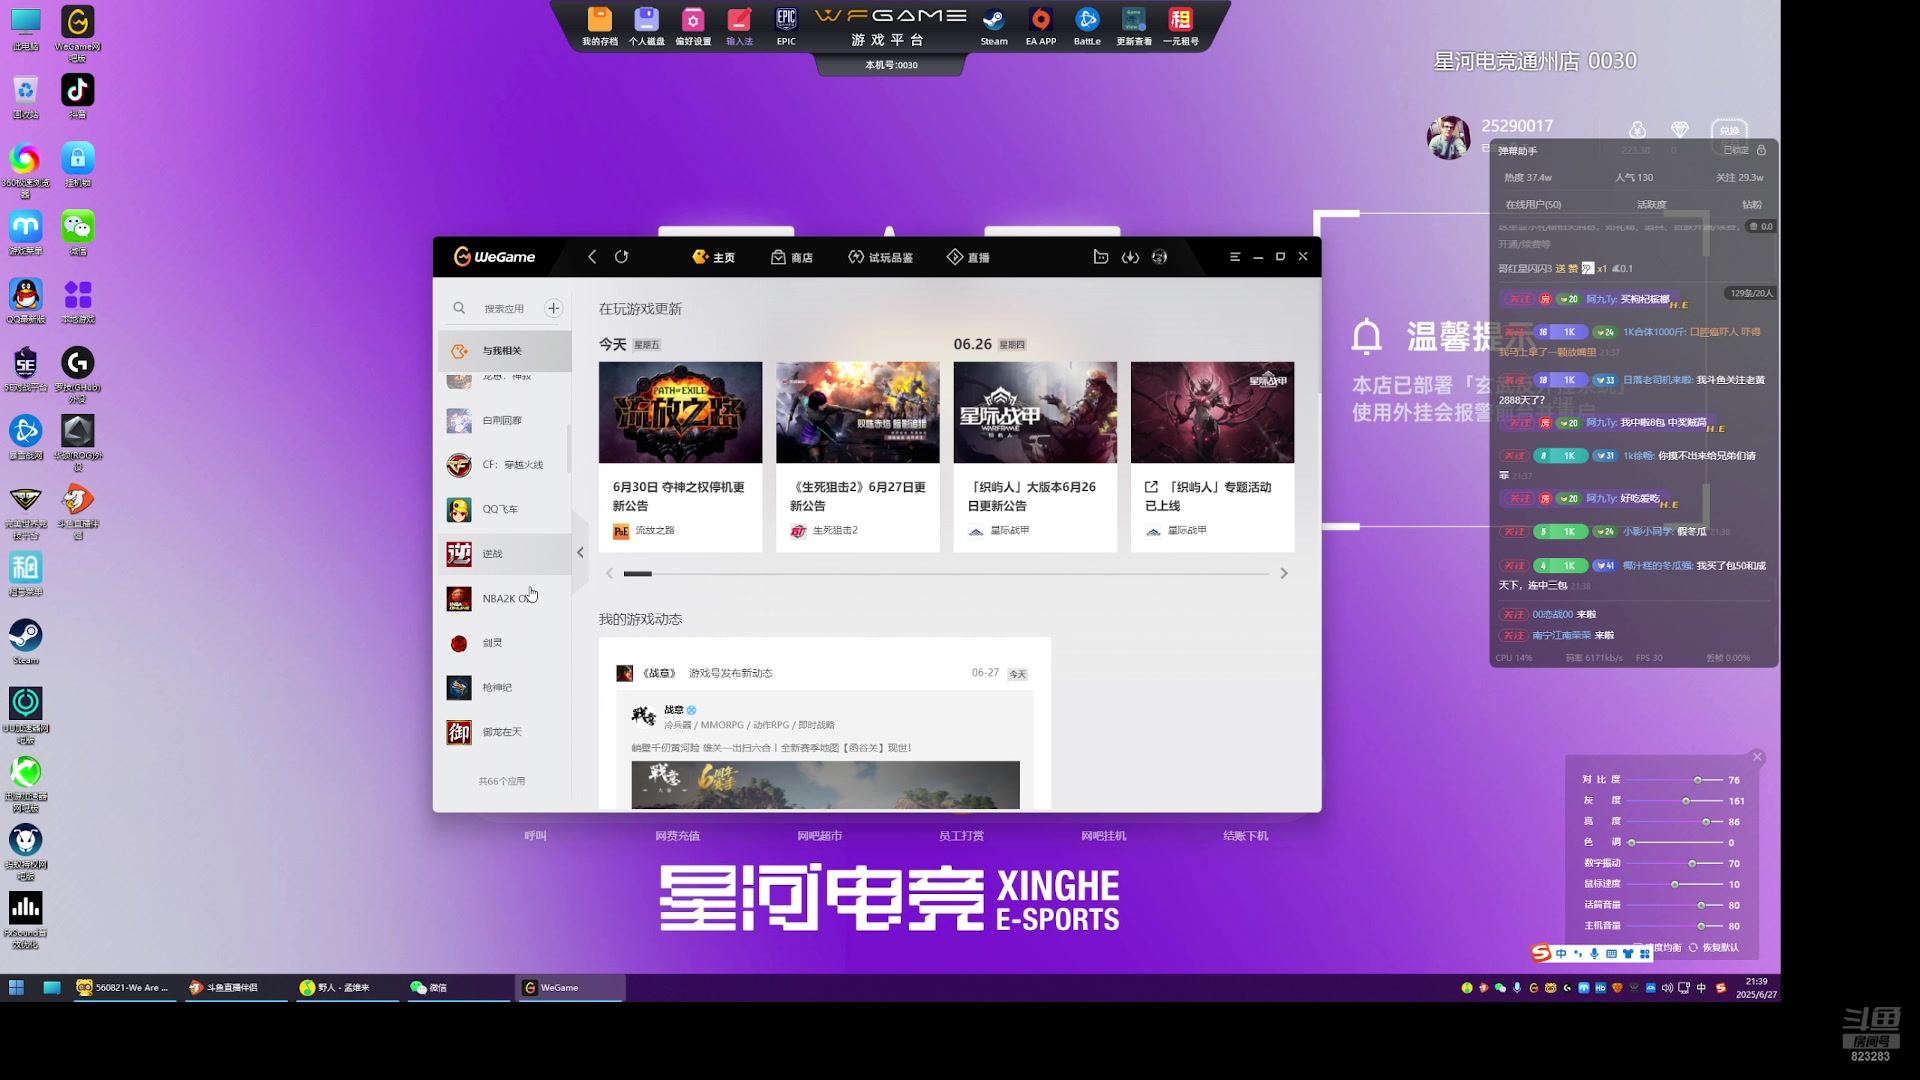Image resolution: width=1920 pixels, height=1080 pixels.
Task: Select 枪神纪 in the game list
Action: [x=505, y=688]
